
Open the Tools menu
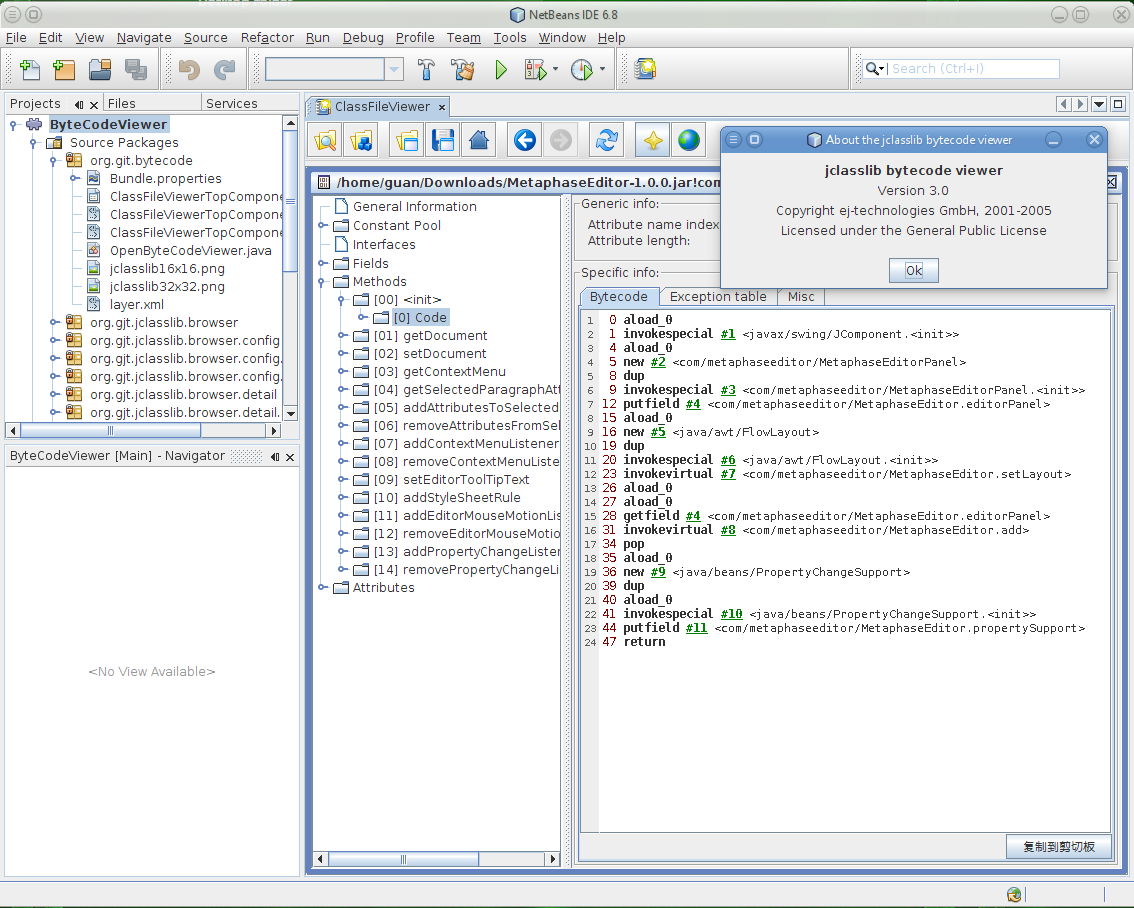click(510, 38)
